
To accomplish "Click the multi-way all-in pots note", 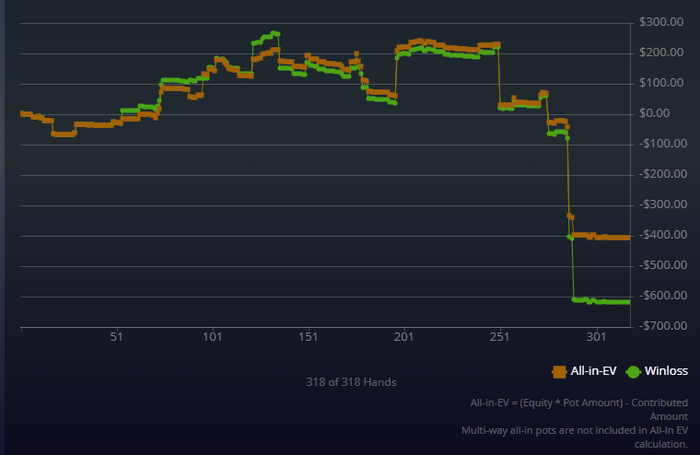I will 575,437.
